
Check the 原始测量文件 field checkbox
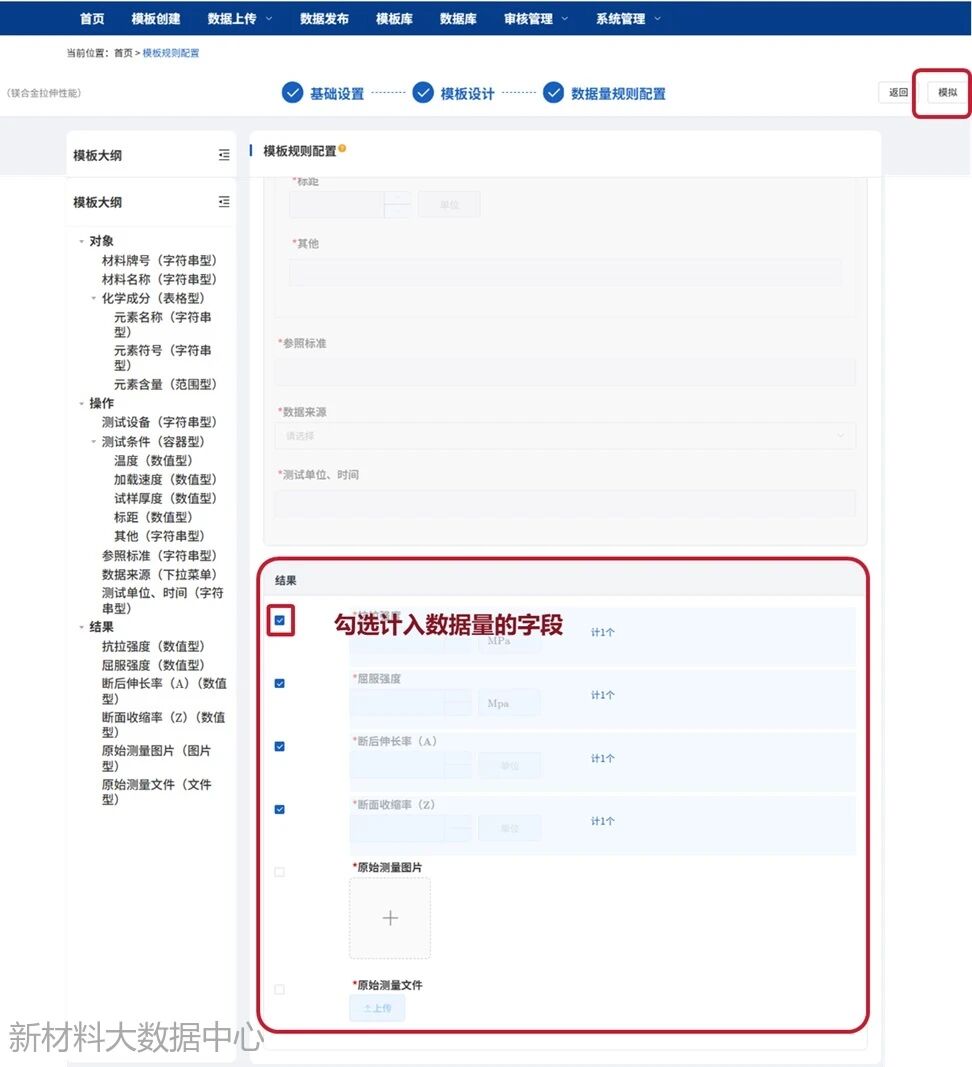(x=280, y=989)
